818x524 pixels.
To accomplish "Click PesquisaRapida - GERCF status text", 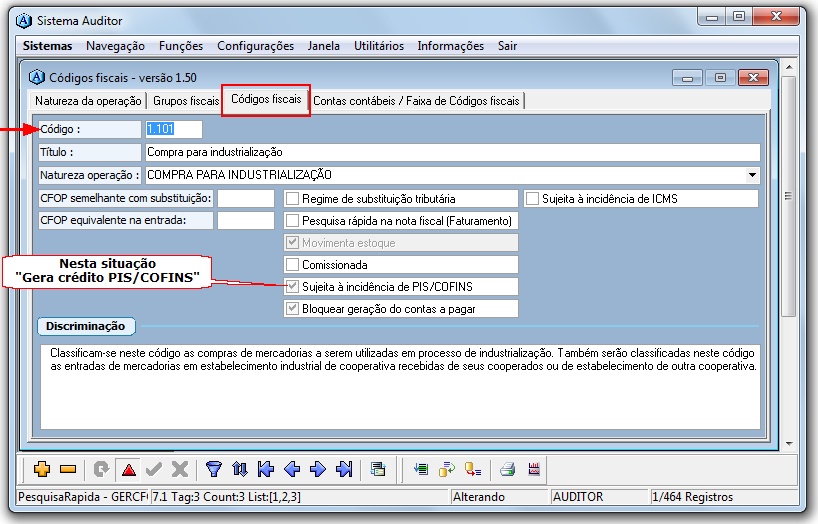I will click(x=83, y=497).
